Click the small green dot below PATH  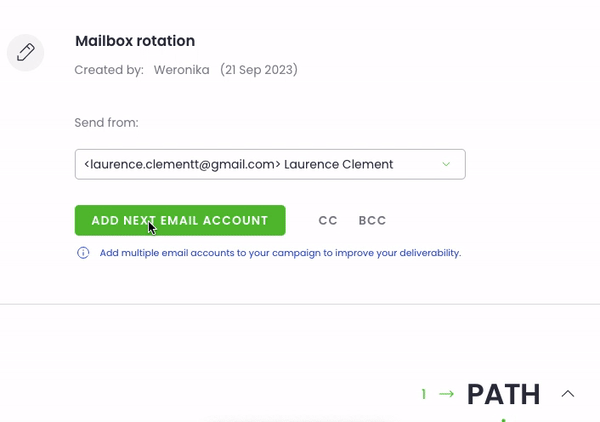[x=503, y=420]
